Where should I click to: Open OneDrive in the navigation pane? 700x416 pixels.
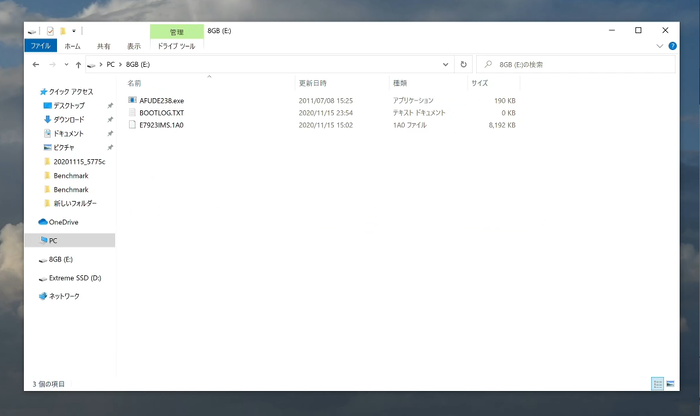pyautogui.click(x=63, y=222)
